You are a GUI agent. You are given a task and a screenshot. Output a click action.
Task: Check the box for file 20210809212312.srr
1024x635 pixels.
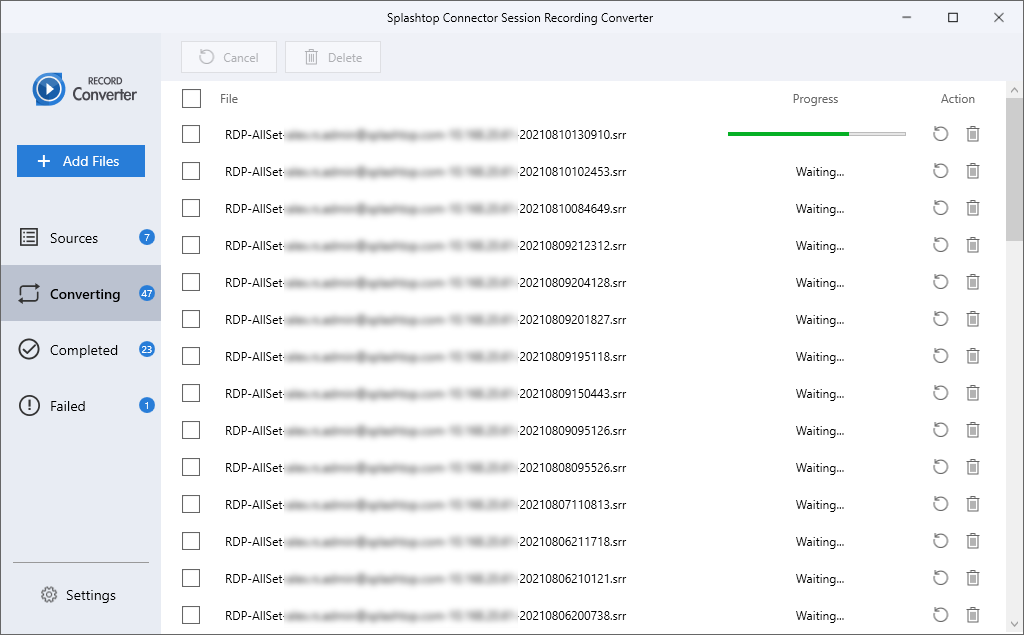pos(191,245)
